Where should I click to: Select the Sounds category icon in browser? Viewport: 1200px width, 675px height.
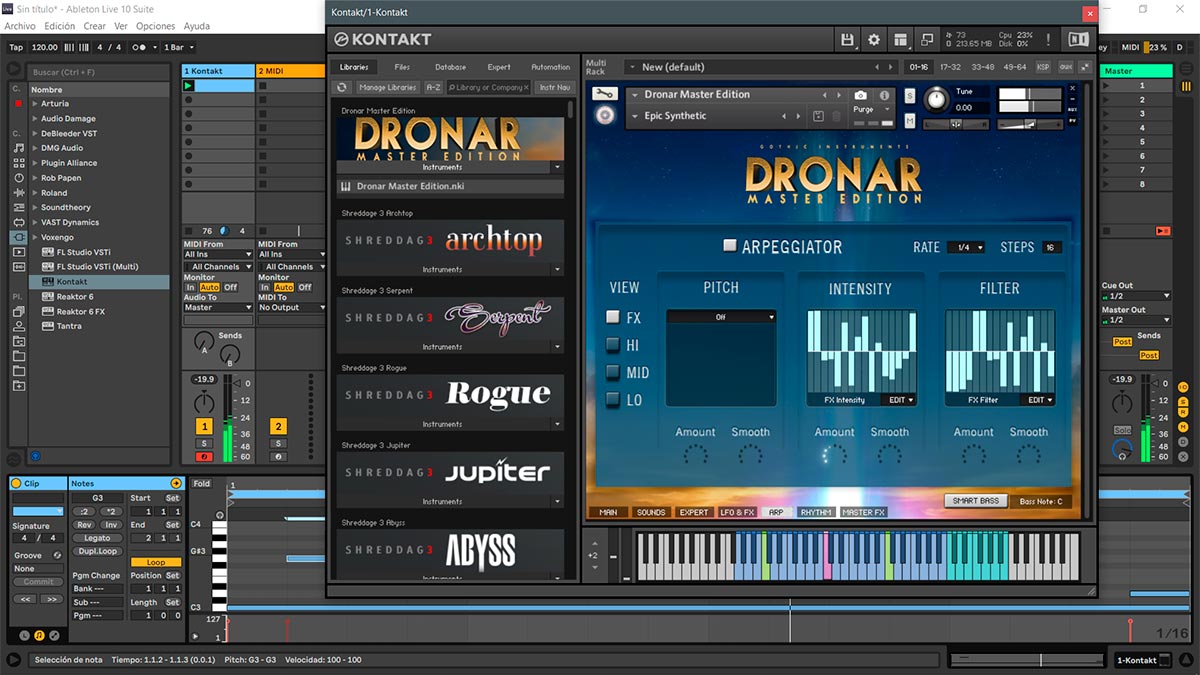point(18,148)
